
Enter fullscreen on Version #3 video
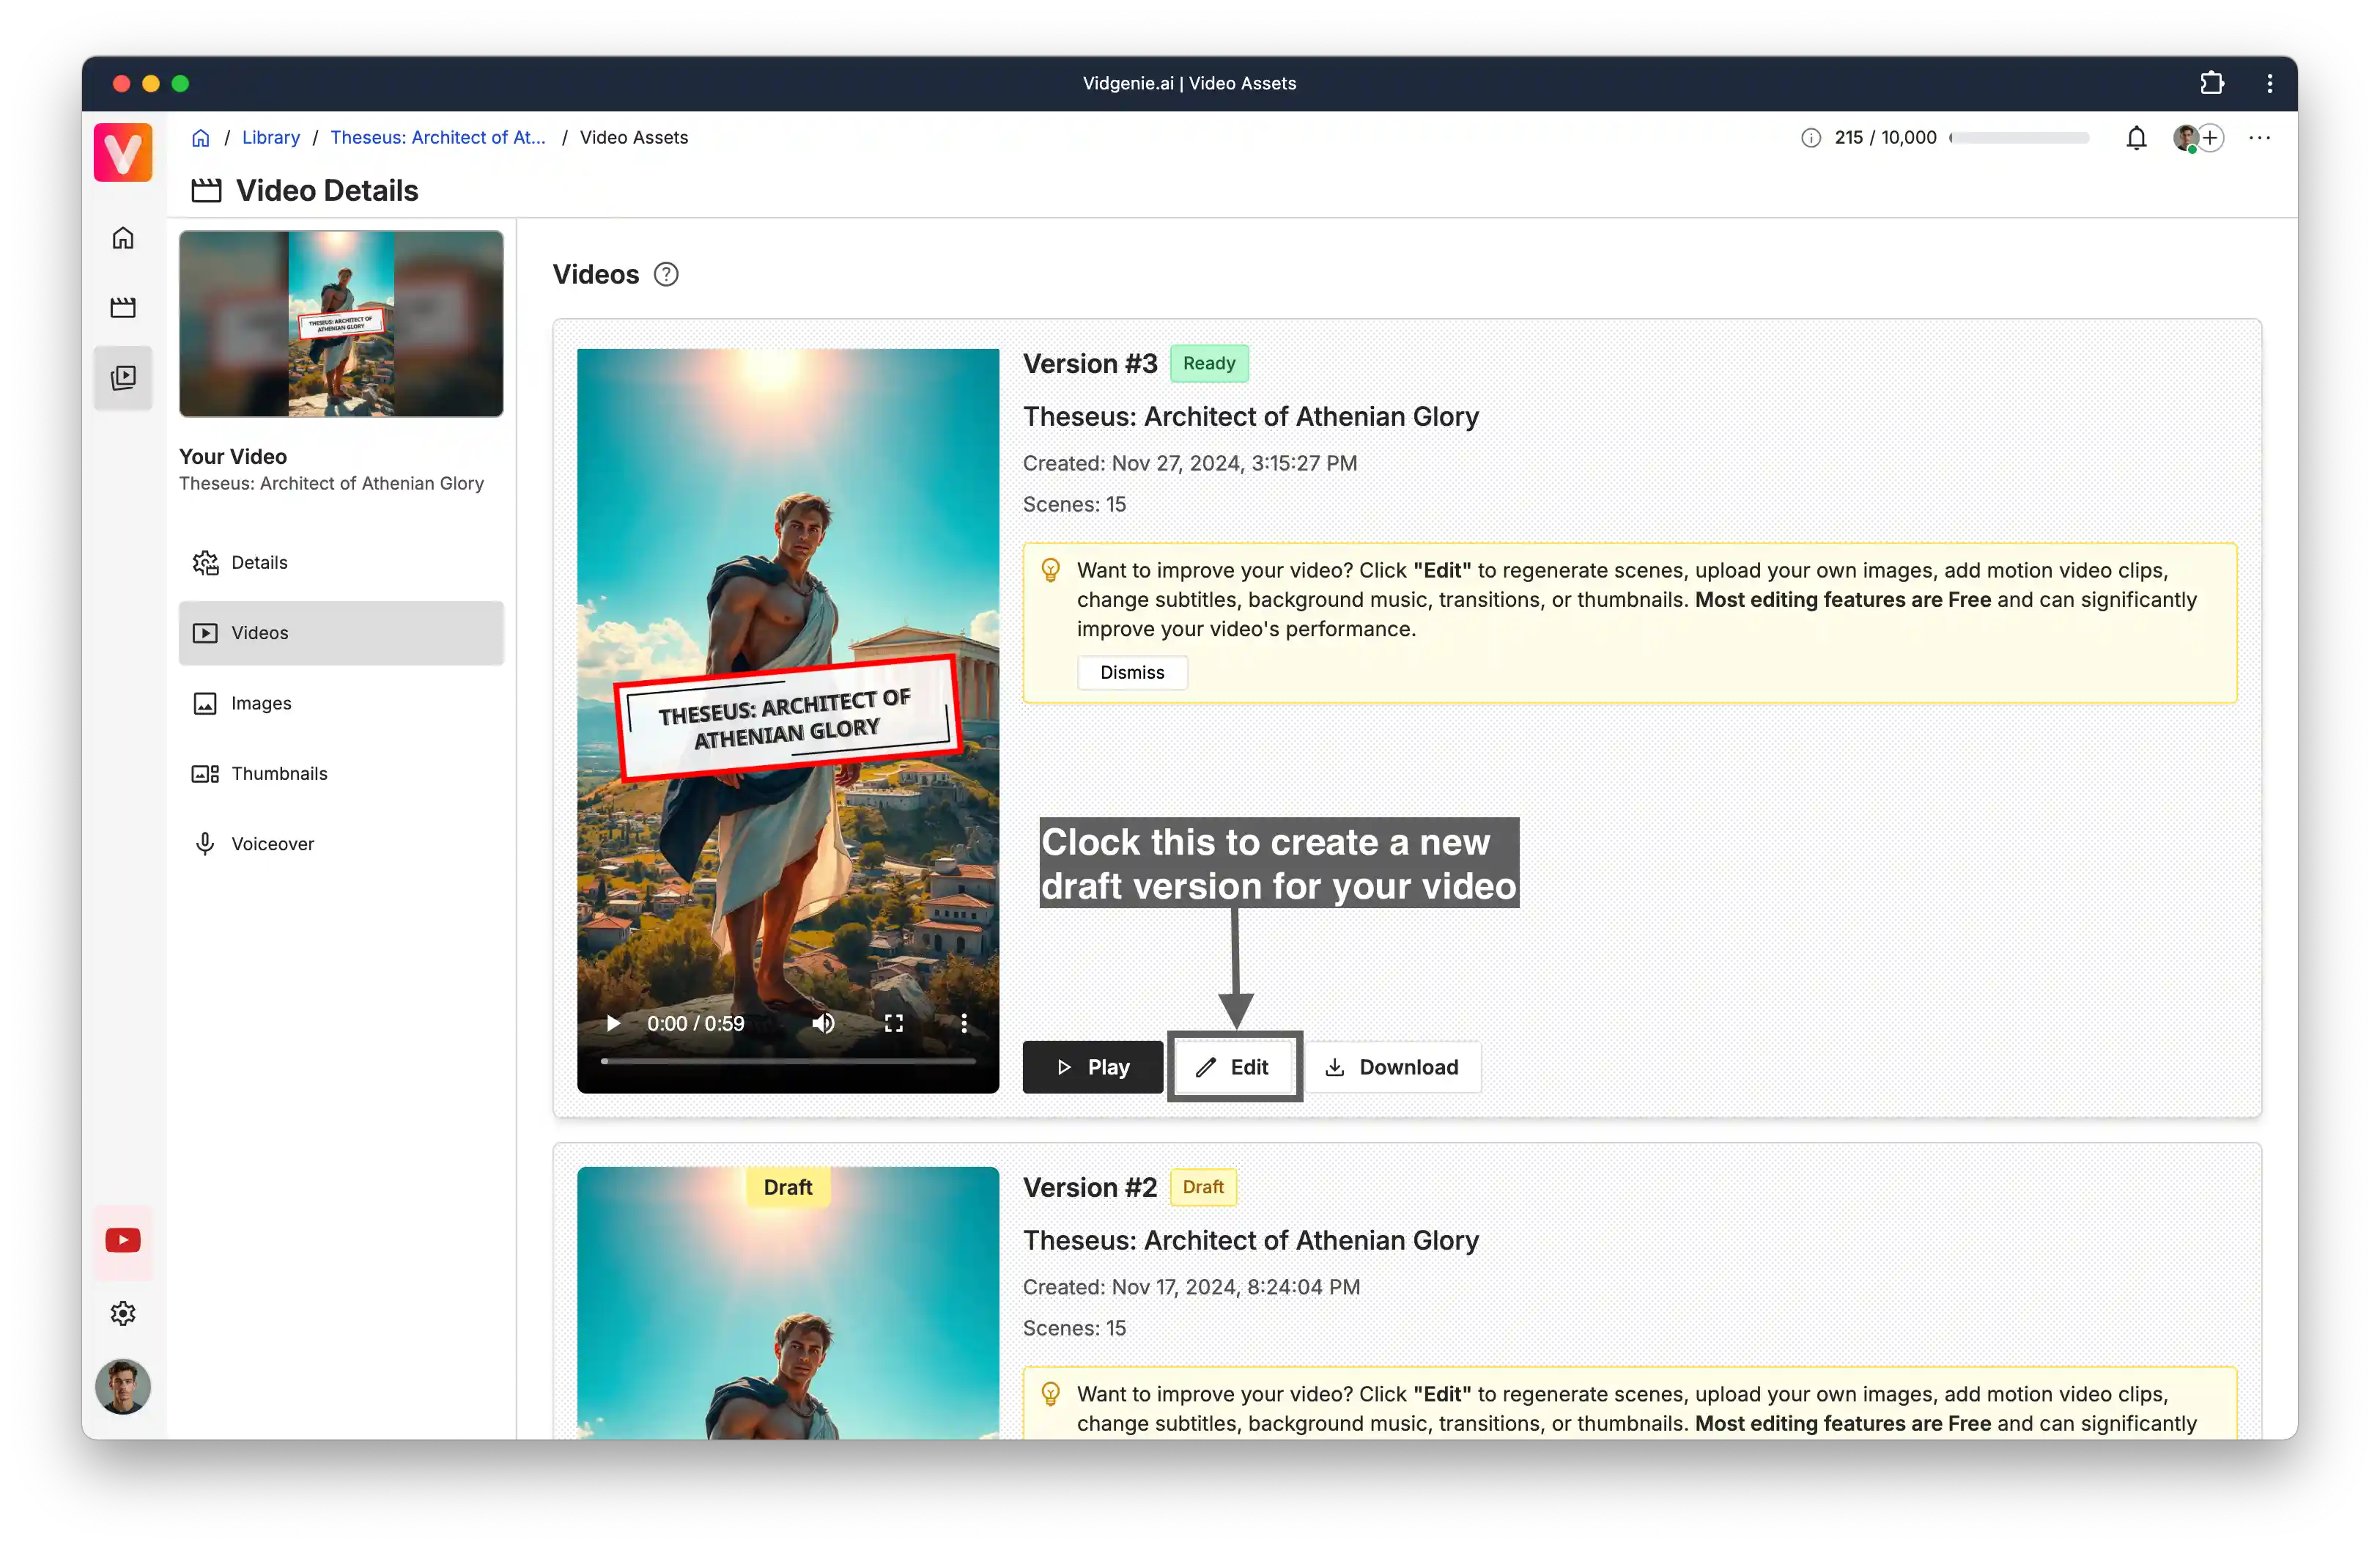894,1023
